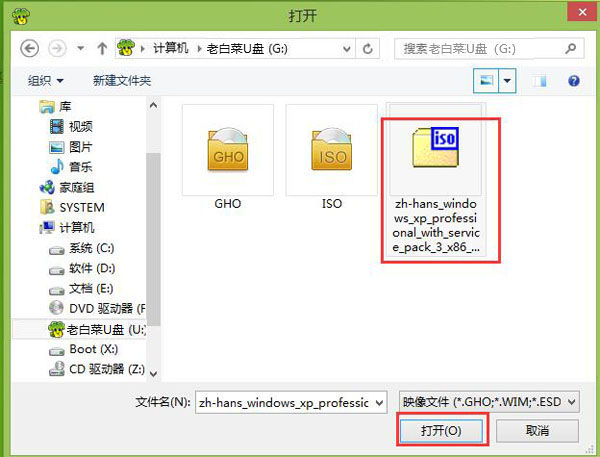Select the ISO folder icon
This screenshot has width=600, height=457.
click(x=332, y=150)
